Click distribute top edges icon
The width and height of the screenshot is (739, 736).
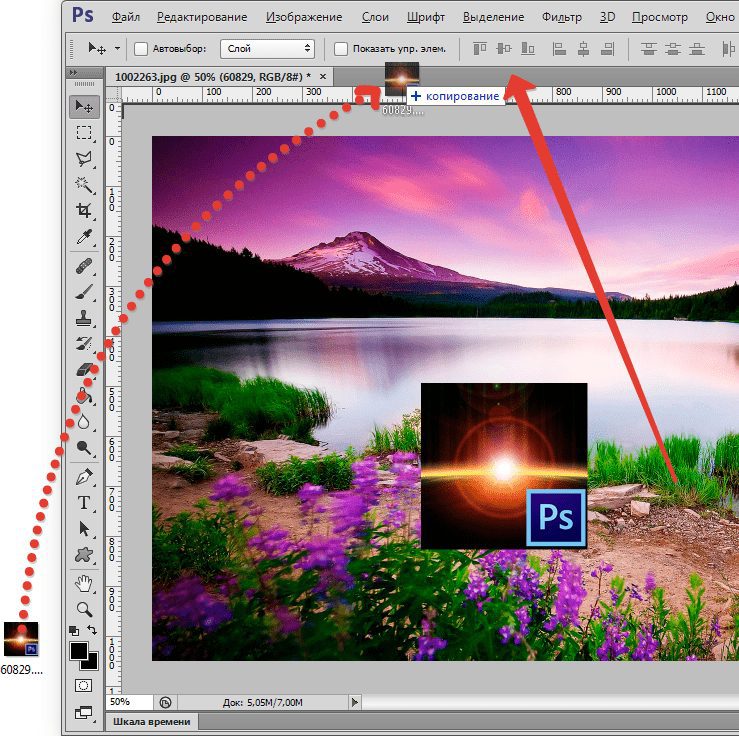[x=649, y=49]
